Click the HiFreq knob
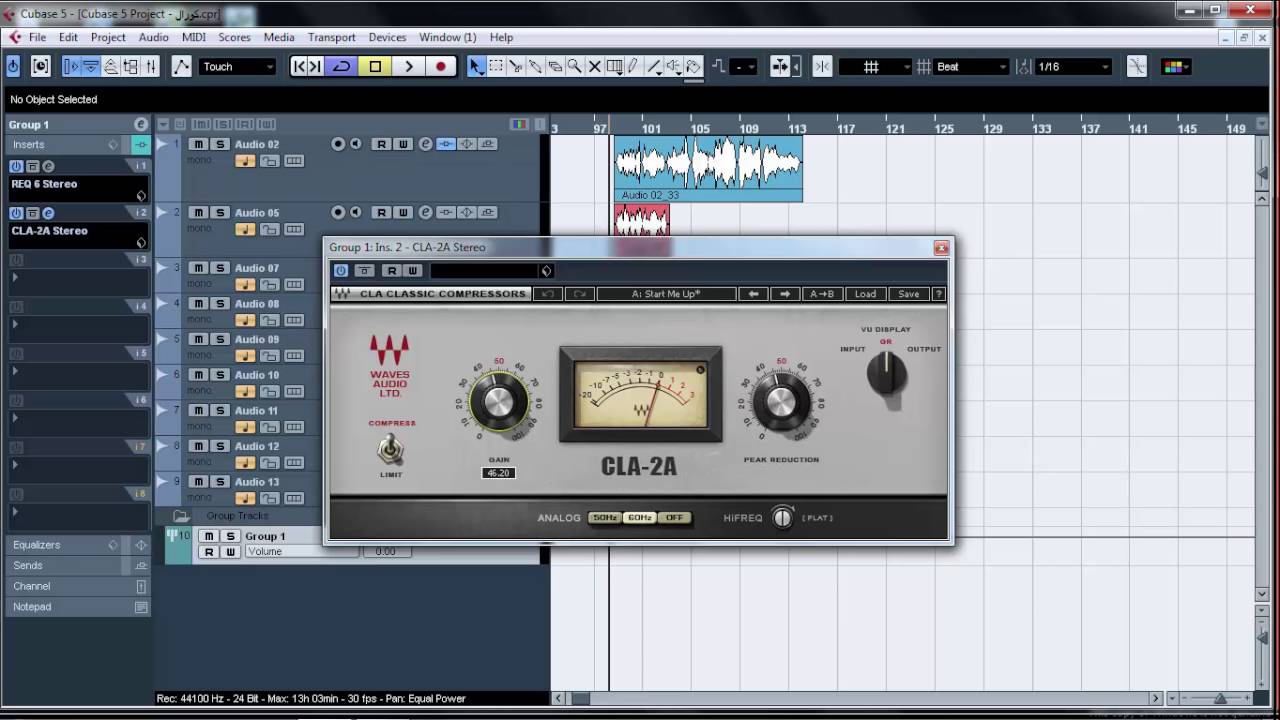1280x720 pixels. 782,518
